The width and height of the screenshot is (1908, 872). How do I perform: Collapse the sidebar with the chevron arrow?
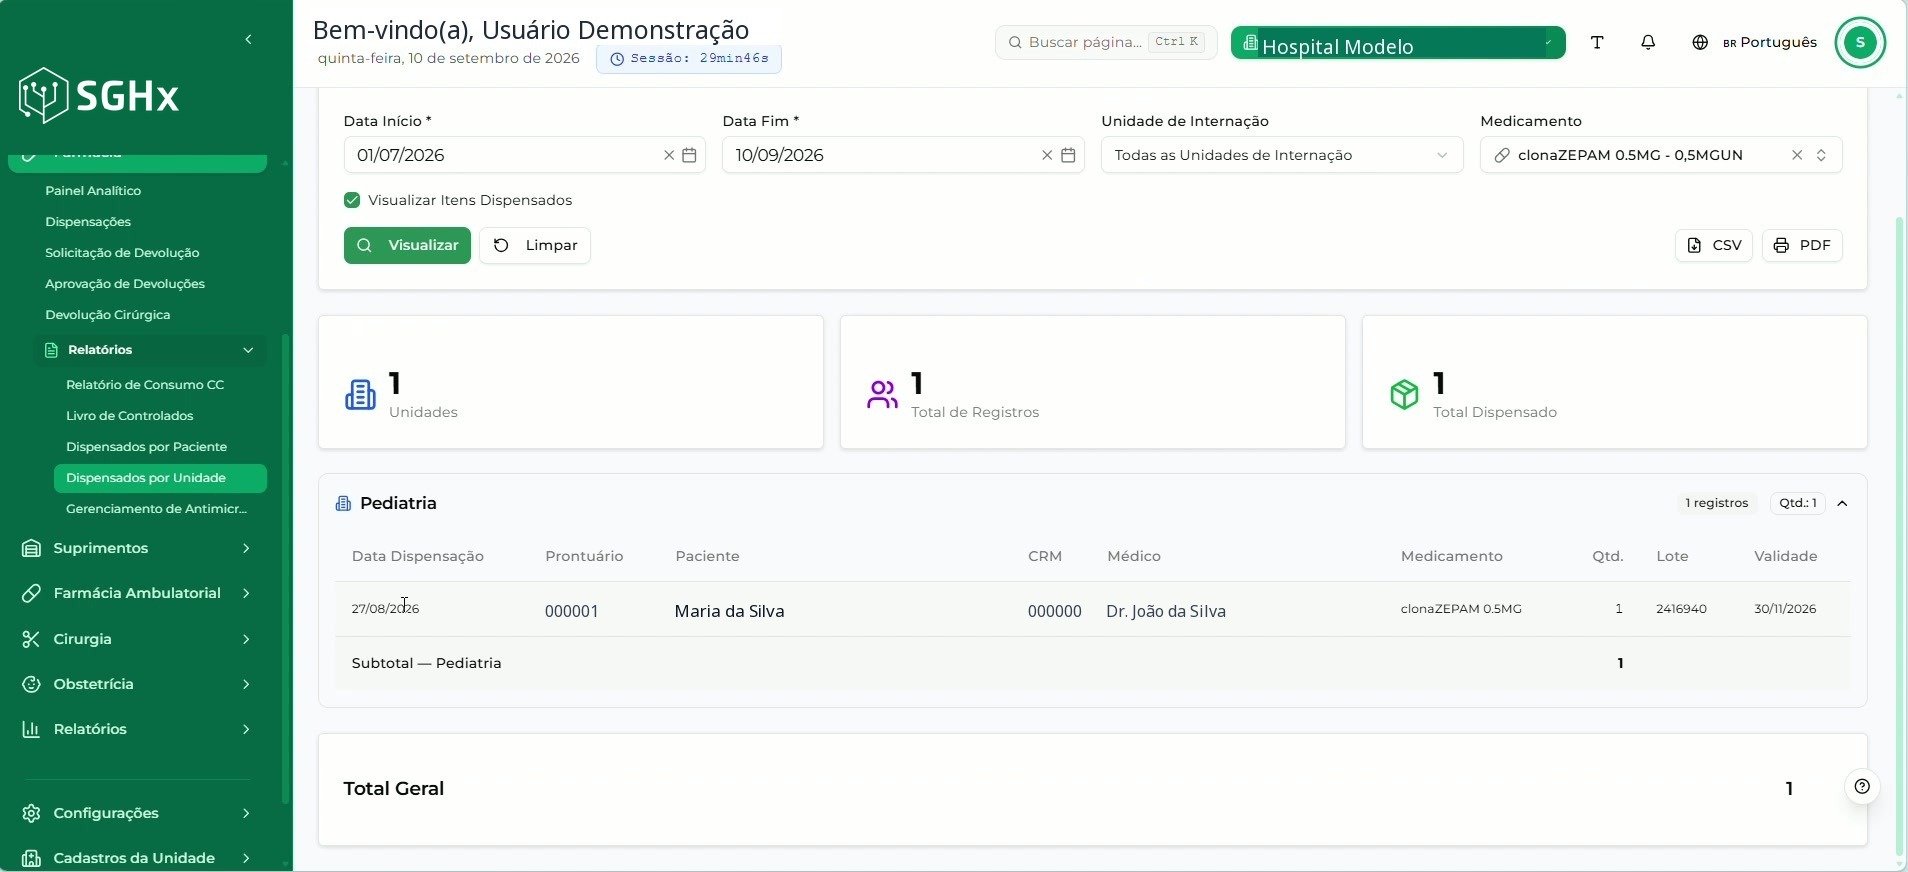point(248,40)
